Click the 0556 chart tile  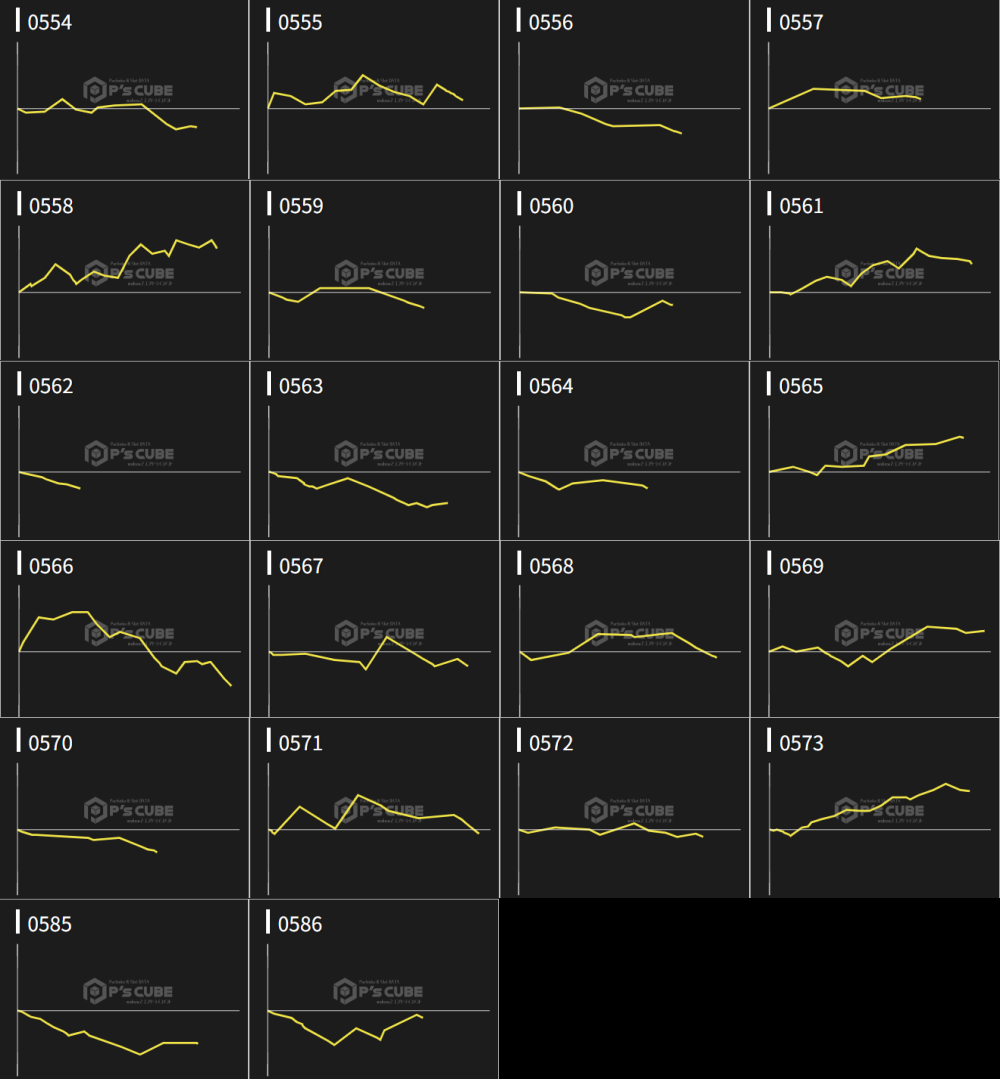624,90
